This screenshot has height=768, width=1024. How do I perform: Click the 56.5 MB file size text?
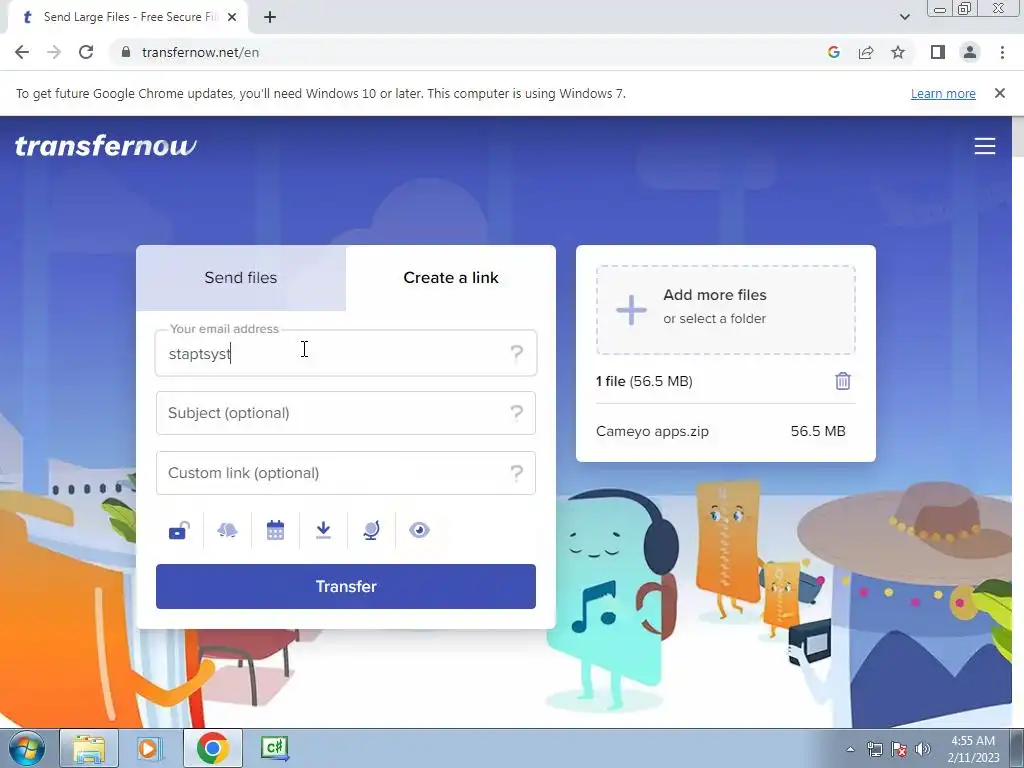coord(818,431)
